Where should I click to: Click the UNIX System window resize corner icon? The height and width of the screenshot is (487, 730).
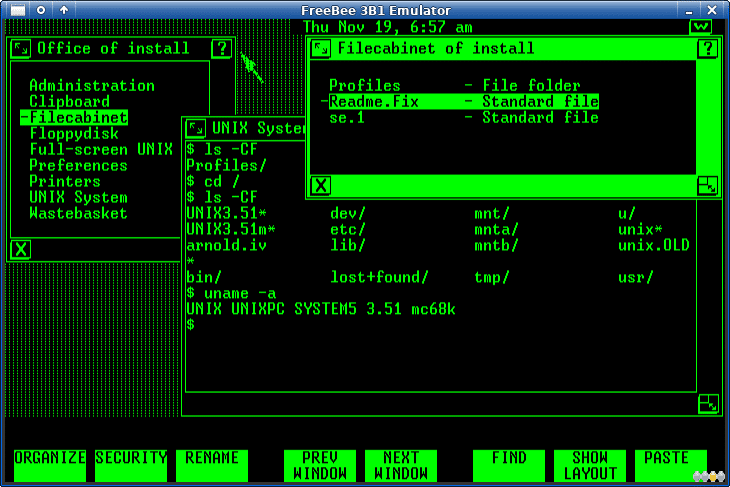pos(708,404)
